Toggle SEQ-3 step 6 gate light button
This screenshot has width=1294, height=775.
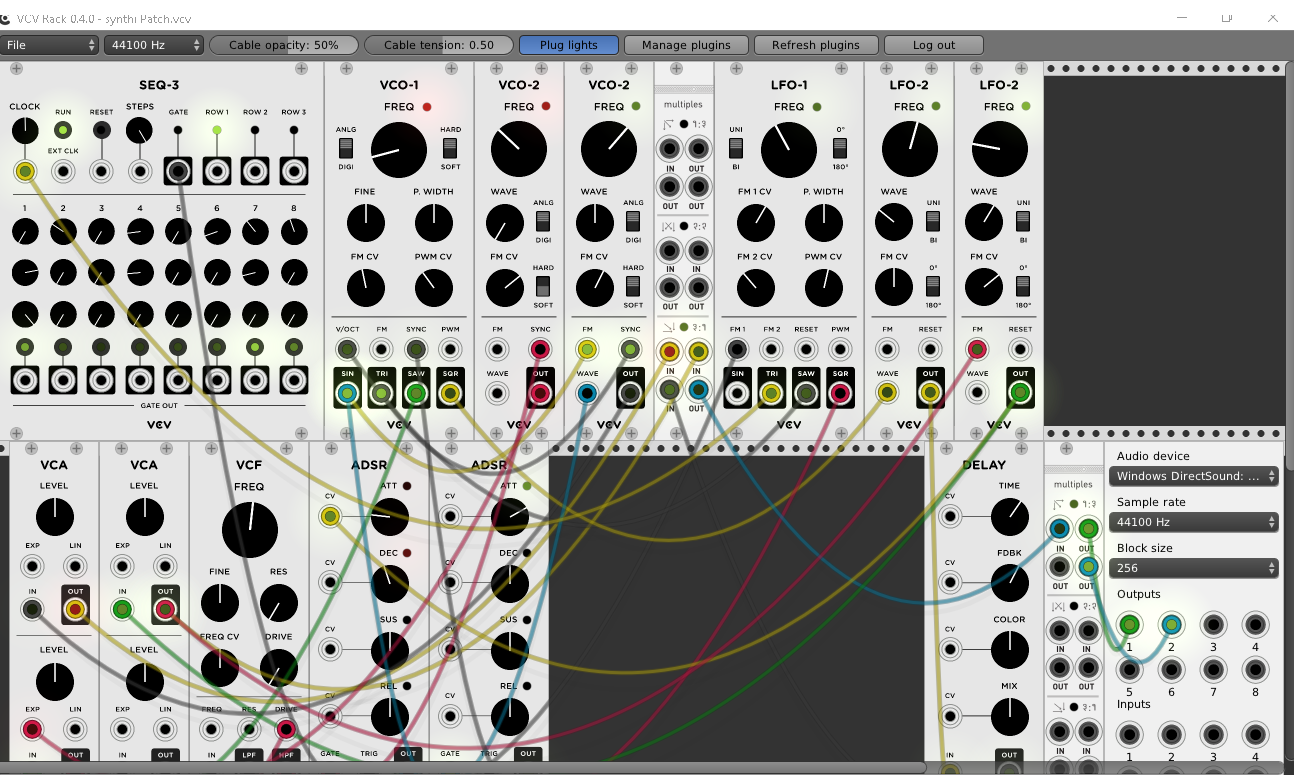[217, 347]
